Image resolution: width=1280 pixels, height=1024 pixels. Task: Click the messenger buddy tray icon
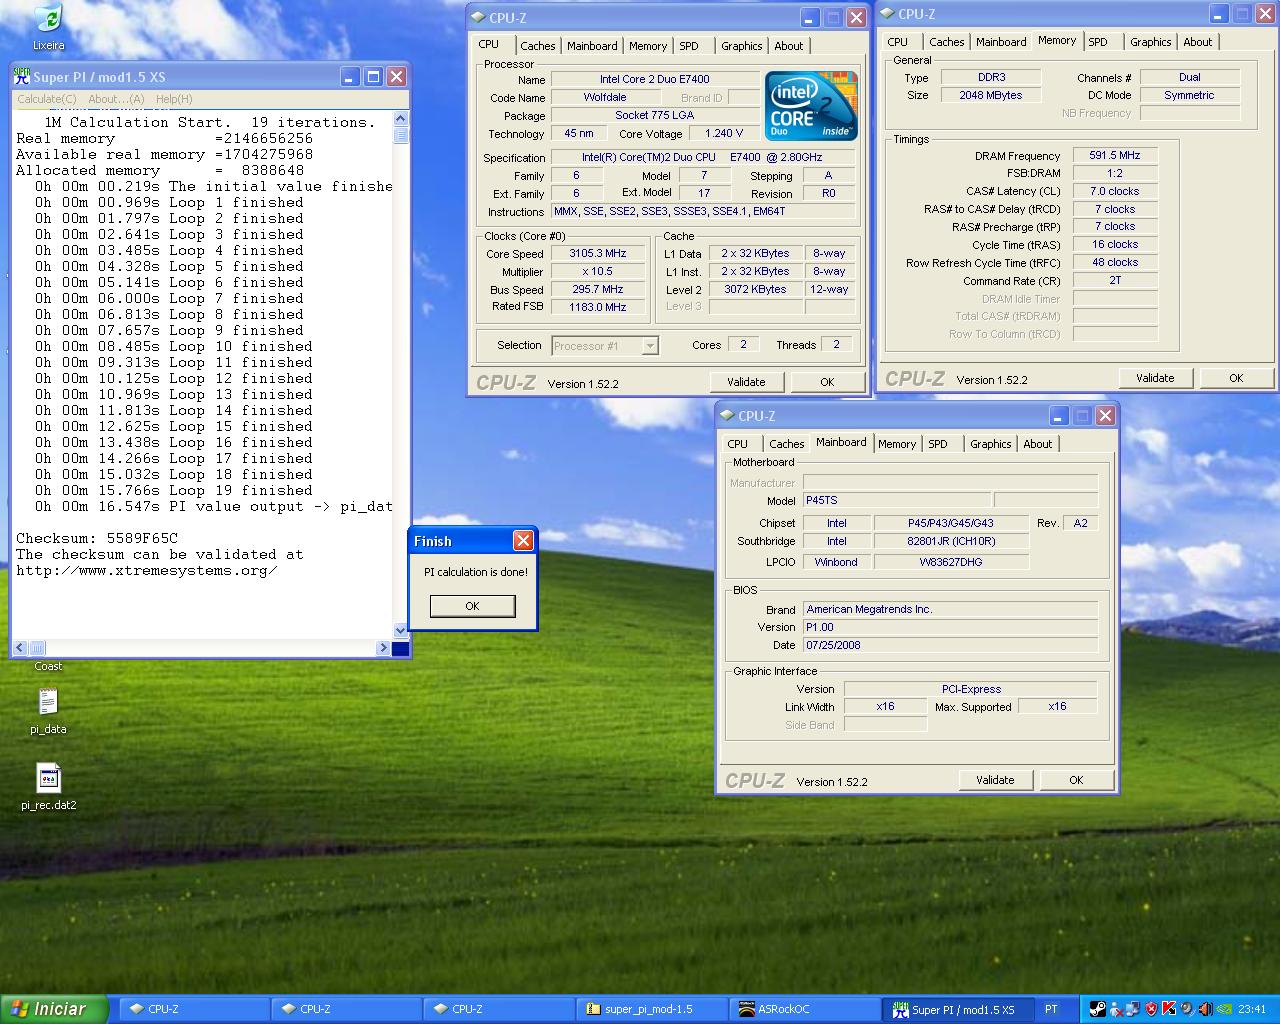[x=1116, y=1009]
